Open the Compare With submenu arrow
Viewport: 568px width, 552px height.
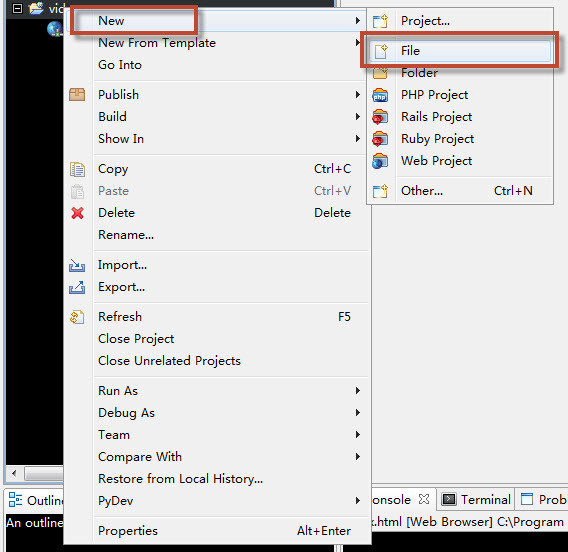pyautogui.click(x=358, y=457)
